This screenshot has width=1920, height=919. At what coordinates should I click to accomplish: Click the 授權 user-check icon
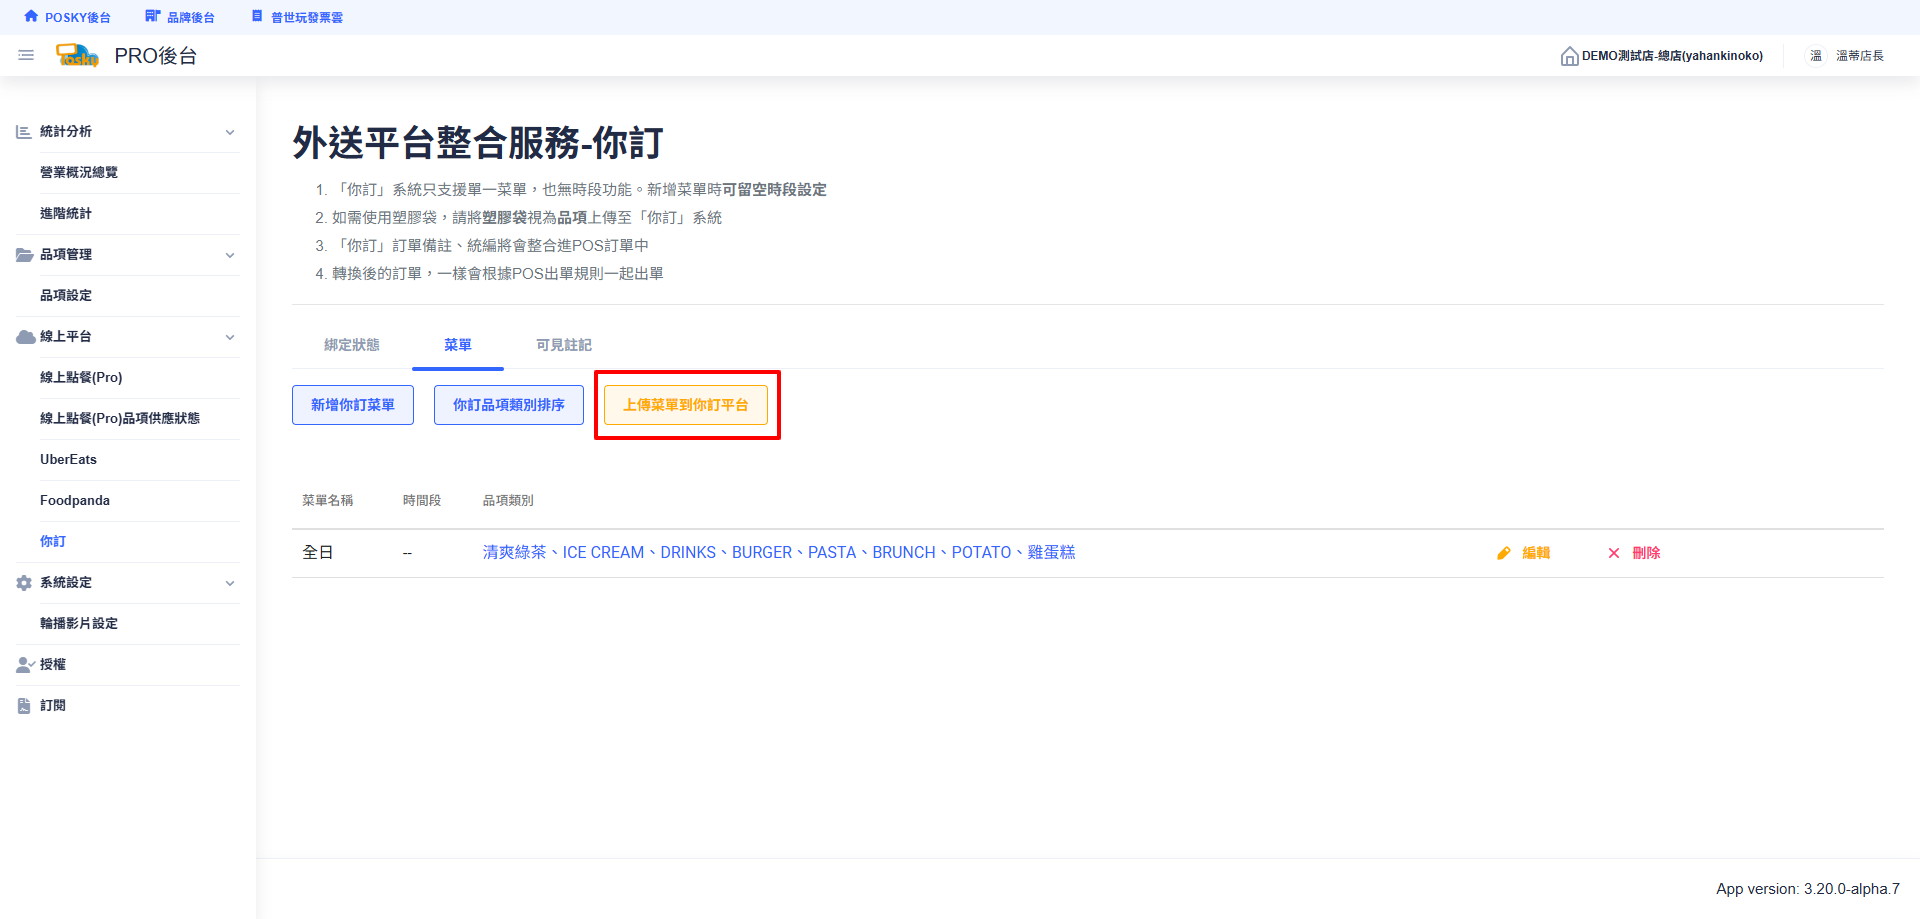pos(25,664)
